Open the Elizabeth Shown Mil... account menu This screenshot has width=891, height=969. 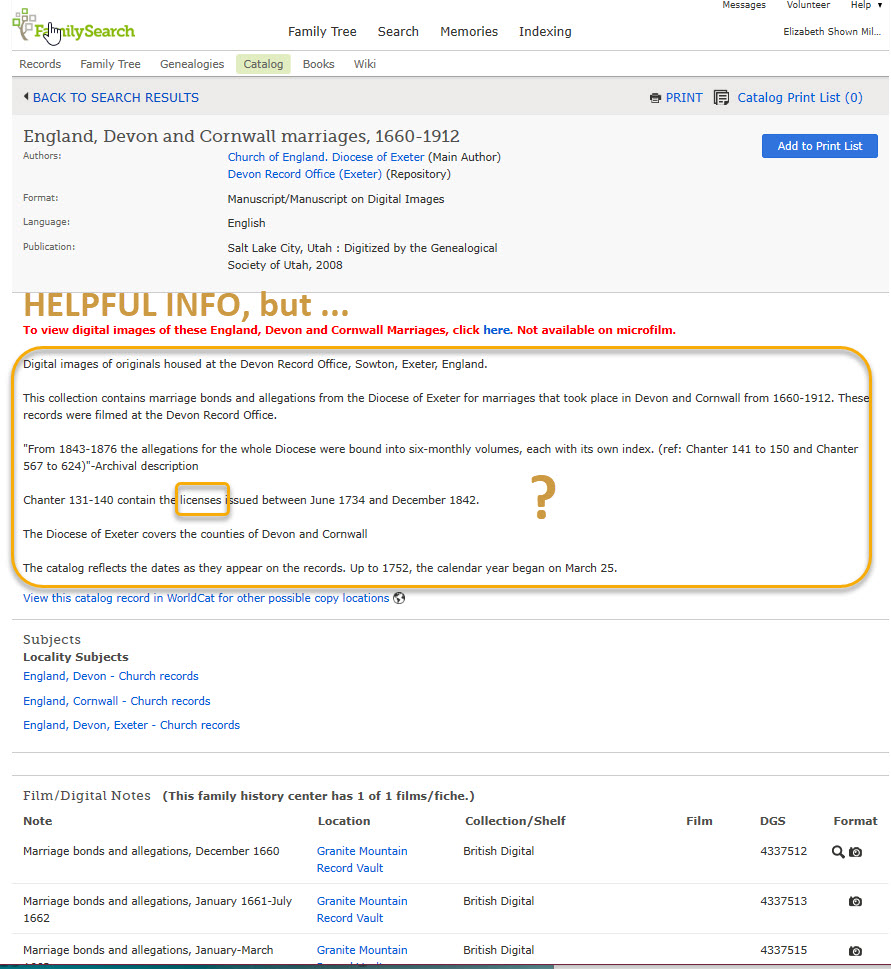(x=832, y=32)
